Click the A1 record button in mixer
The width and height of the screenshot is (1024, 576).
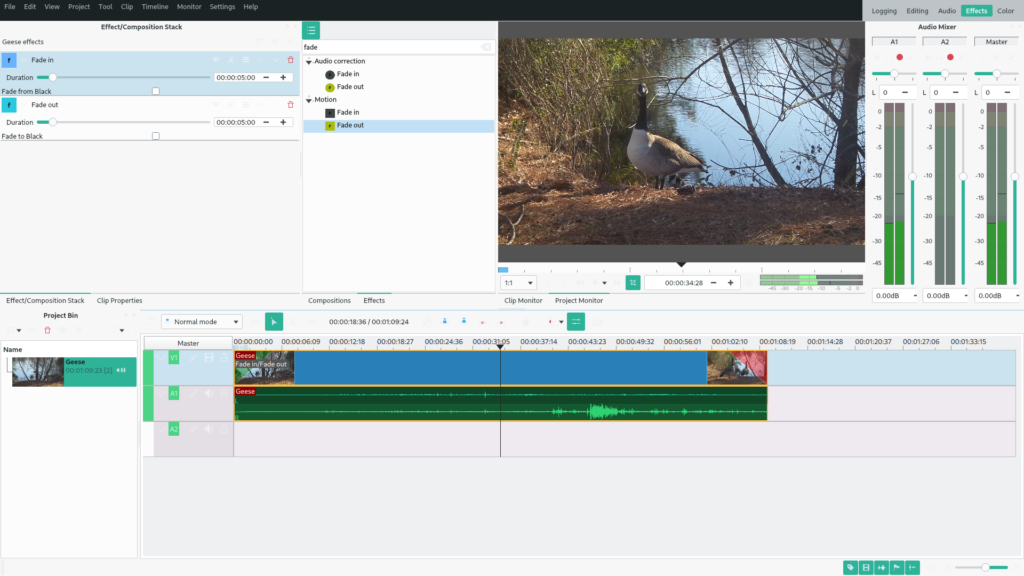pyautogui.click(x=899, y=57)
